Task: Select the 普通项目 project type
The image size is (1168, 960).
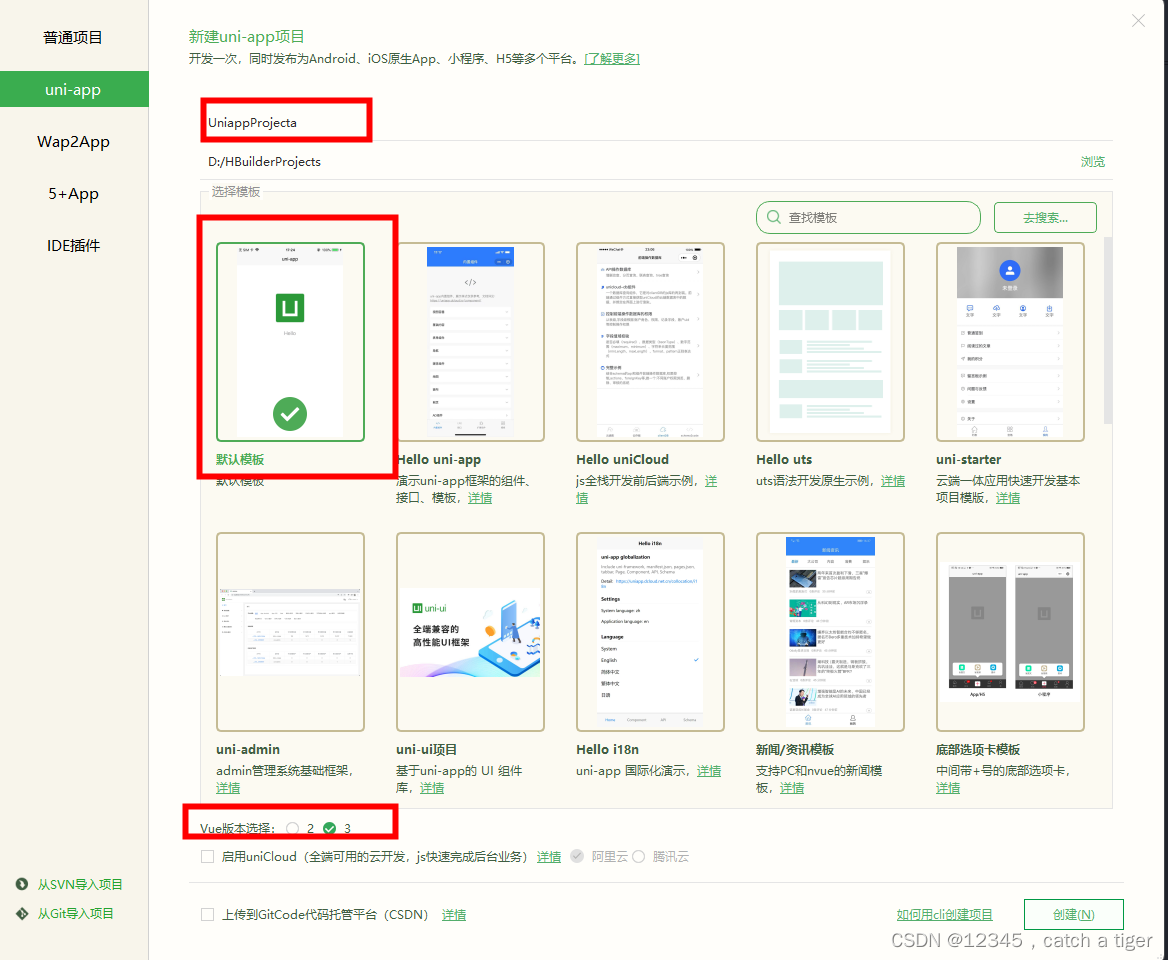Action: (x=73, y=37)
